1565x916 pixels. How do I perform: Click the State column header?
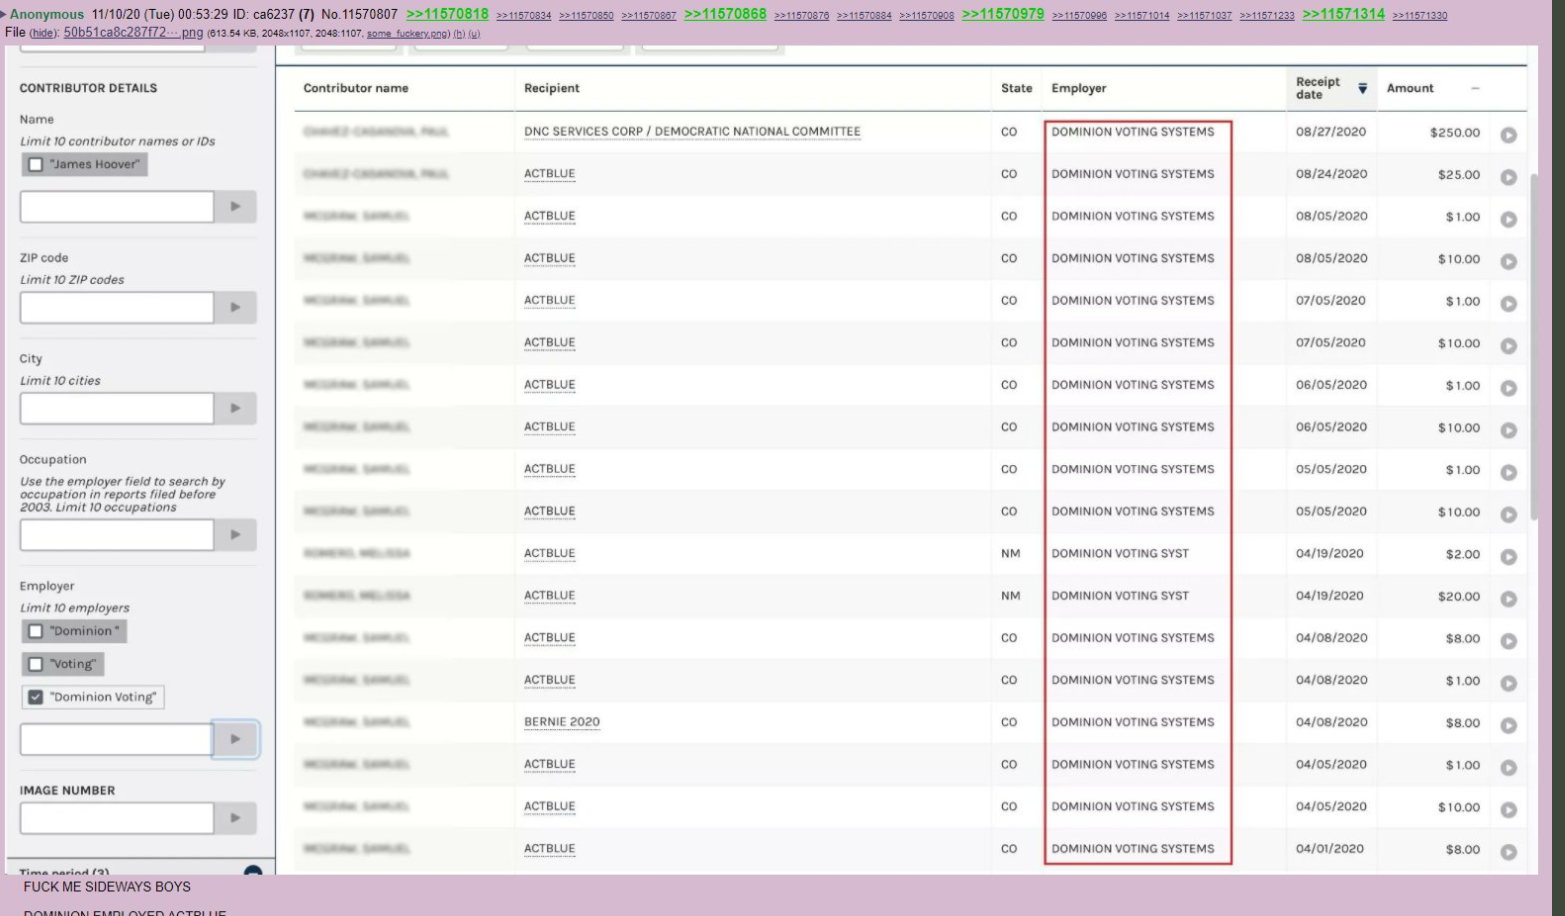pyautogui.click(x=1016, y=88)
